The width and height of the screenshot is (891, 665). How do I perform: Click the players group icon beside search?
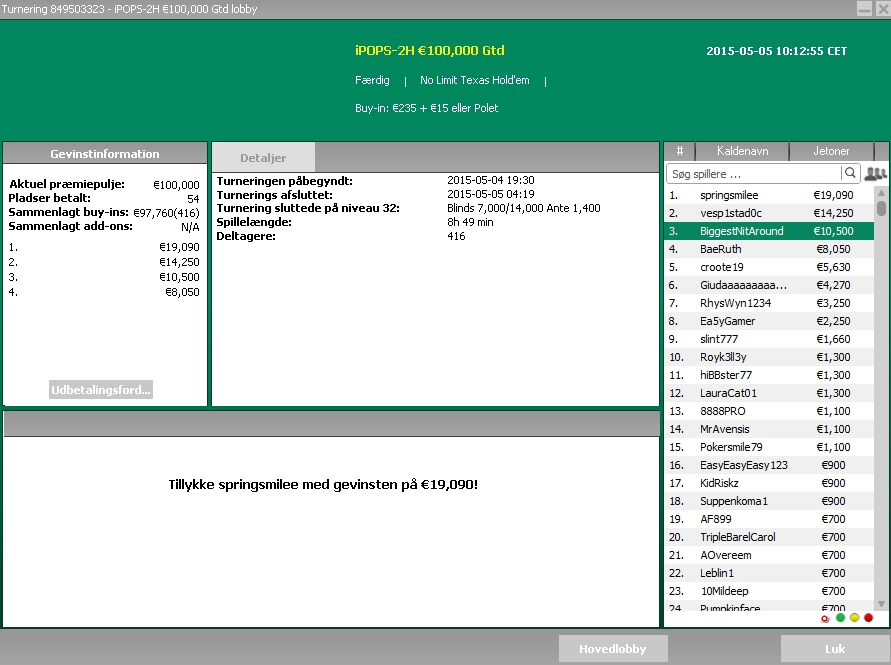875,174
